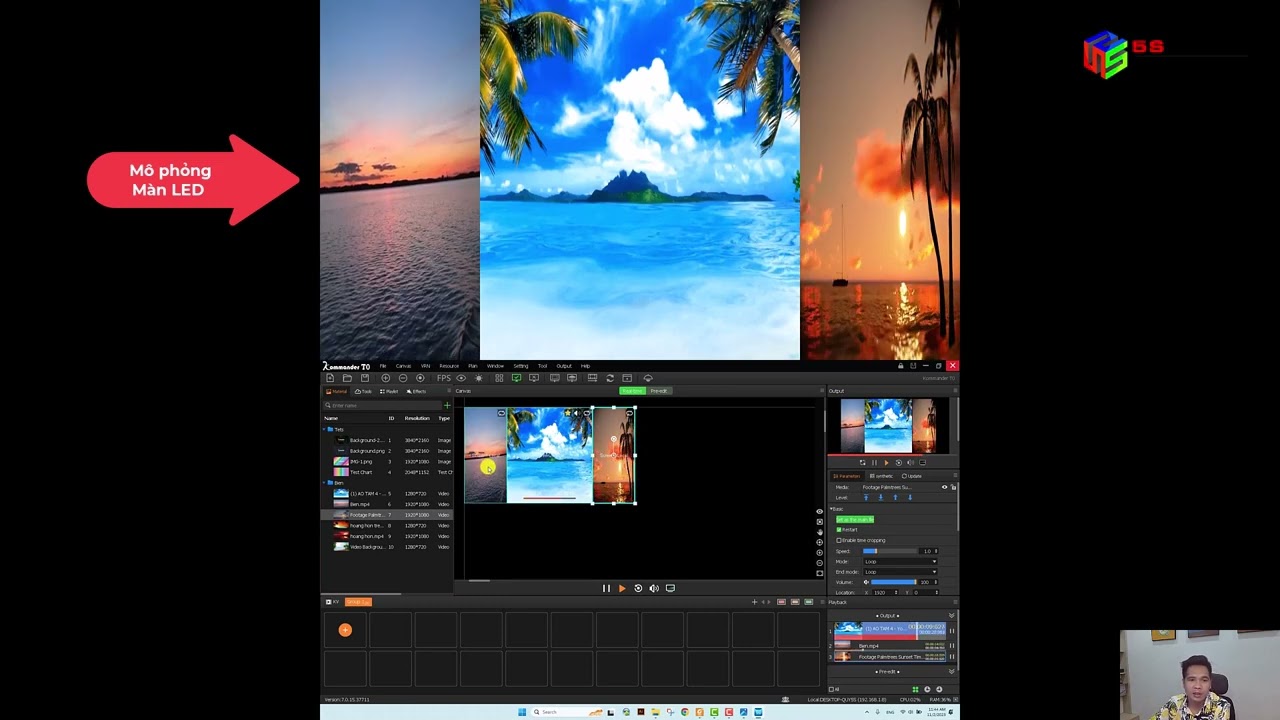The height and width of the screenshot is (720, 1280).
Task: Click the filmstrip toolbar icon
Action: [x=592, y=378]
